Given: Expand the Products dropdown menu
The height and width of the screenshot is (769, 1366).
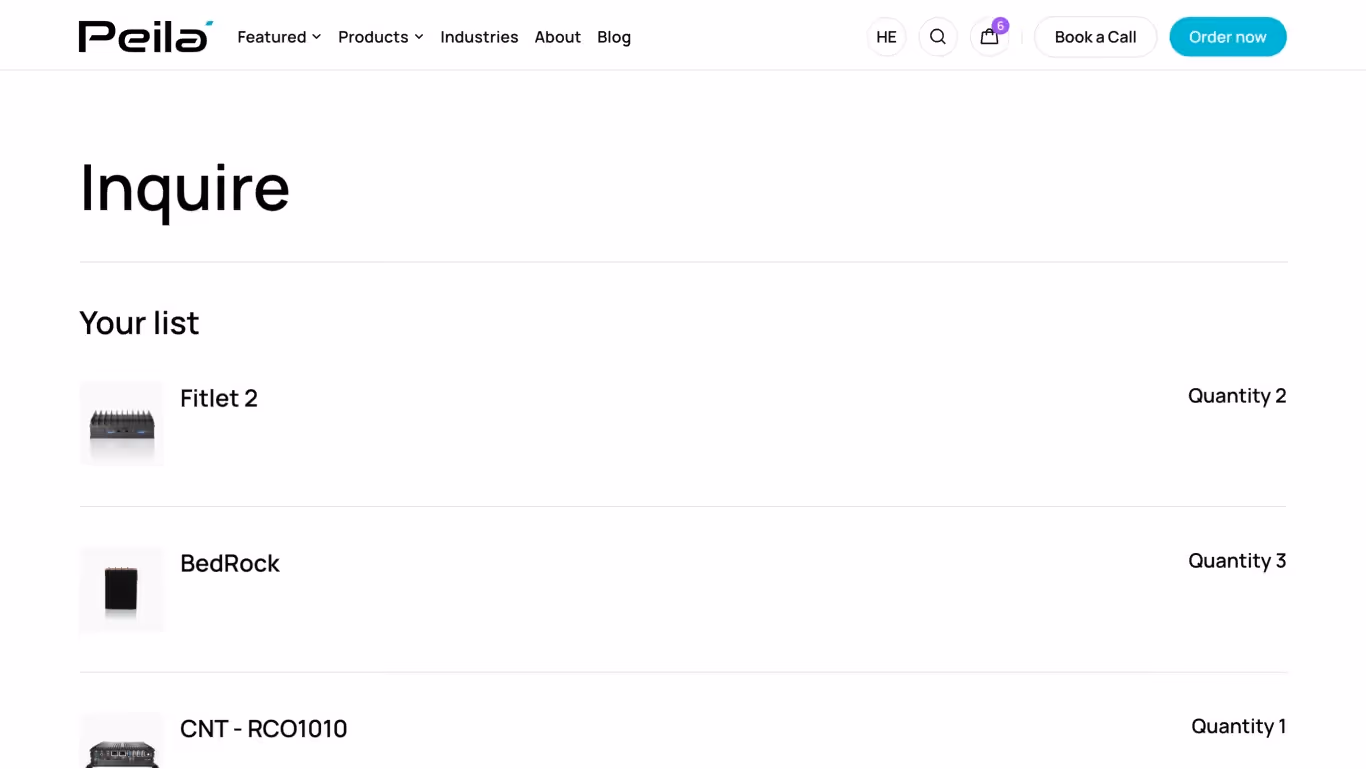Looking at the screenshot, I should click(381, 37).
